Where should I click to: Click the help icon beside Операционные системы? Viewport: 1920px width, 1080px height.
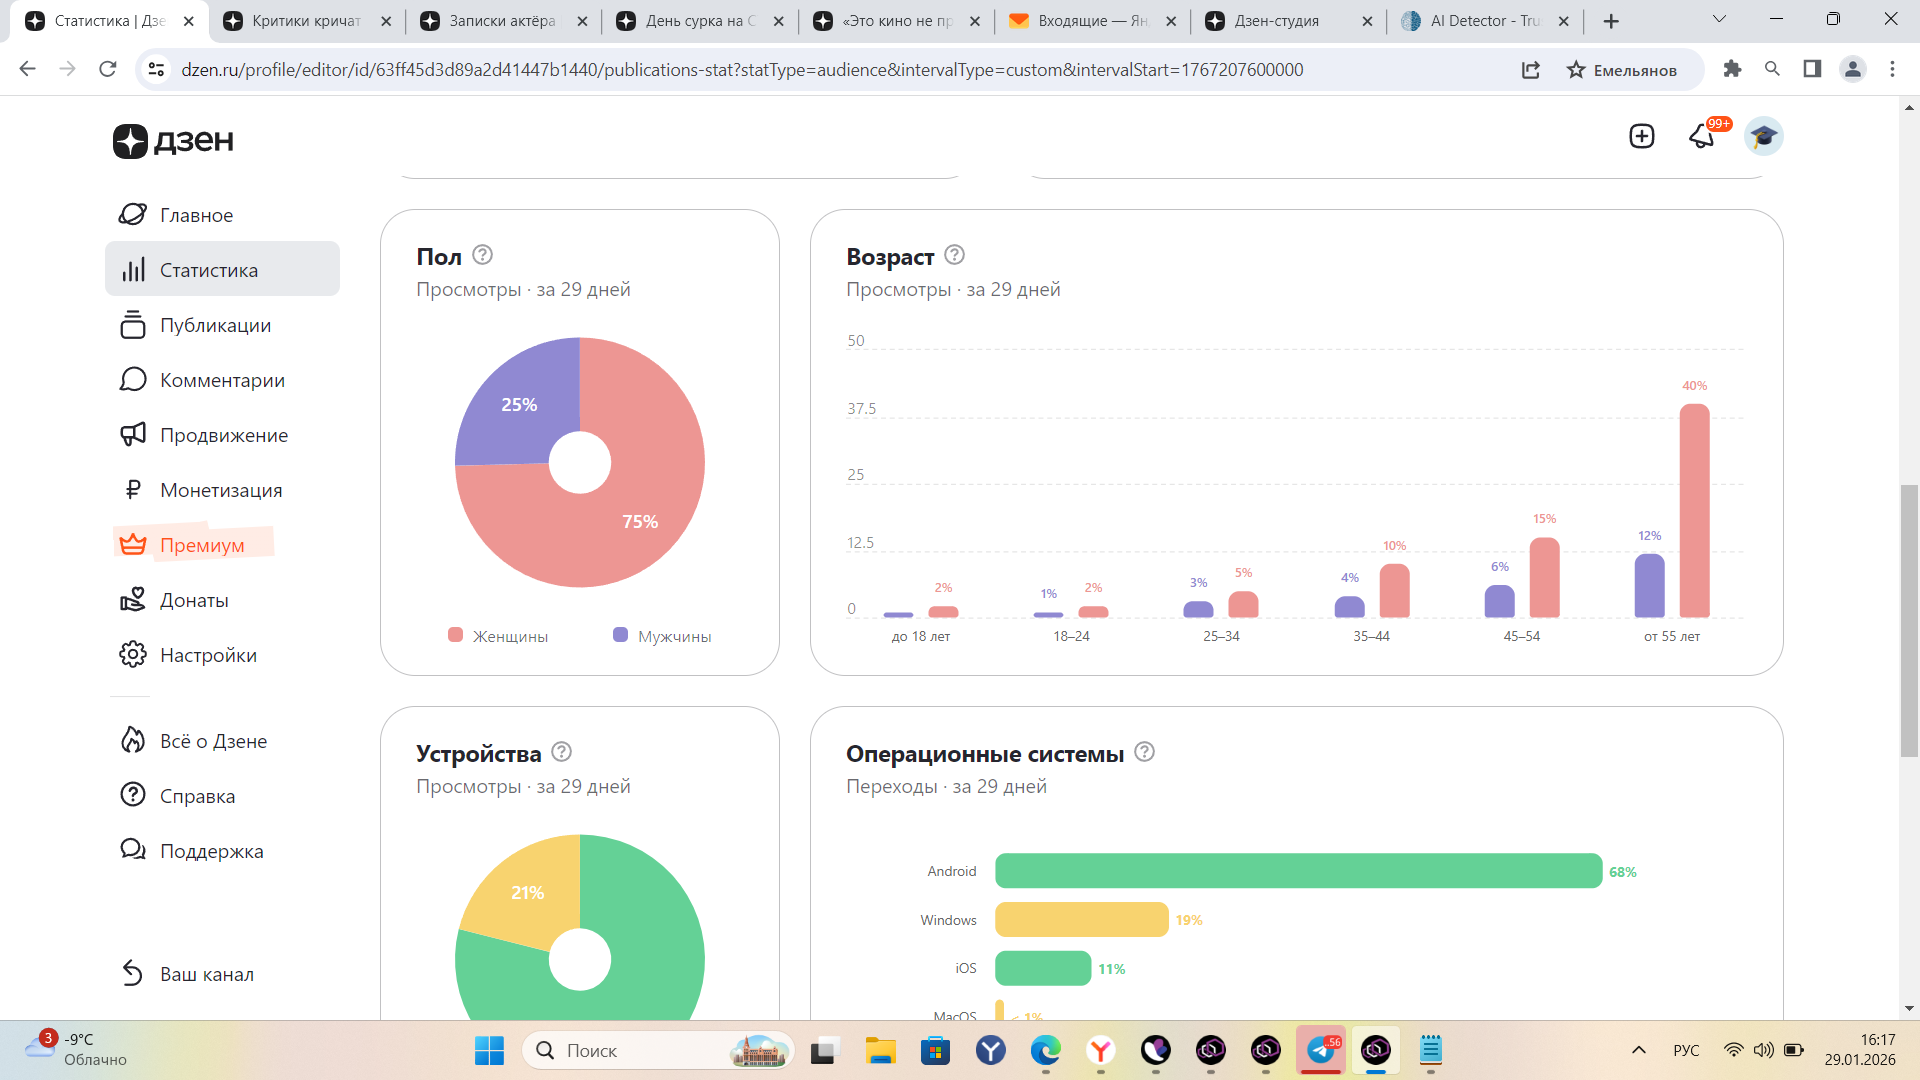tap(1144, 752)
